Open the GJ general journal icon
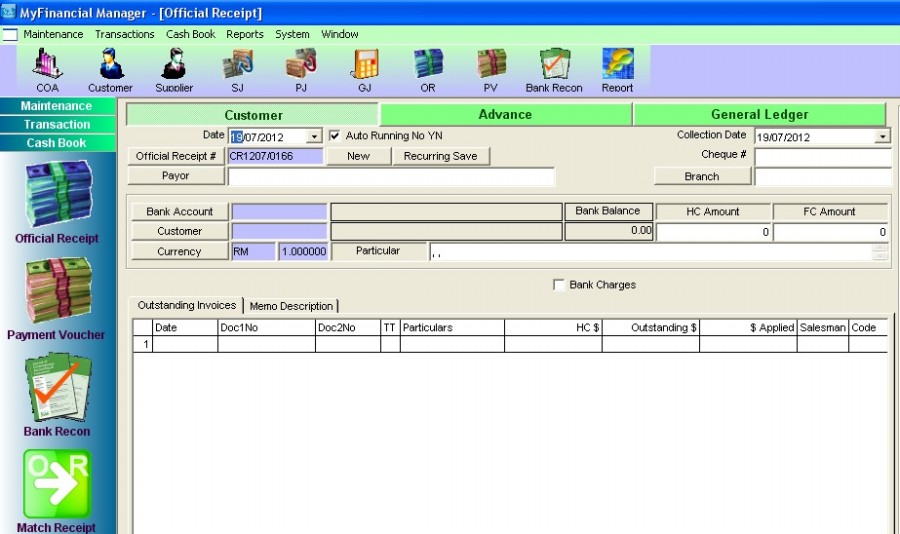Viewport: 900px width, 534px height. (x=365, y=69)
